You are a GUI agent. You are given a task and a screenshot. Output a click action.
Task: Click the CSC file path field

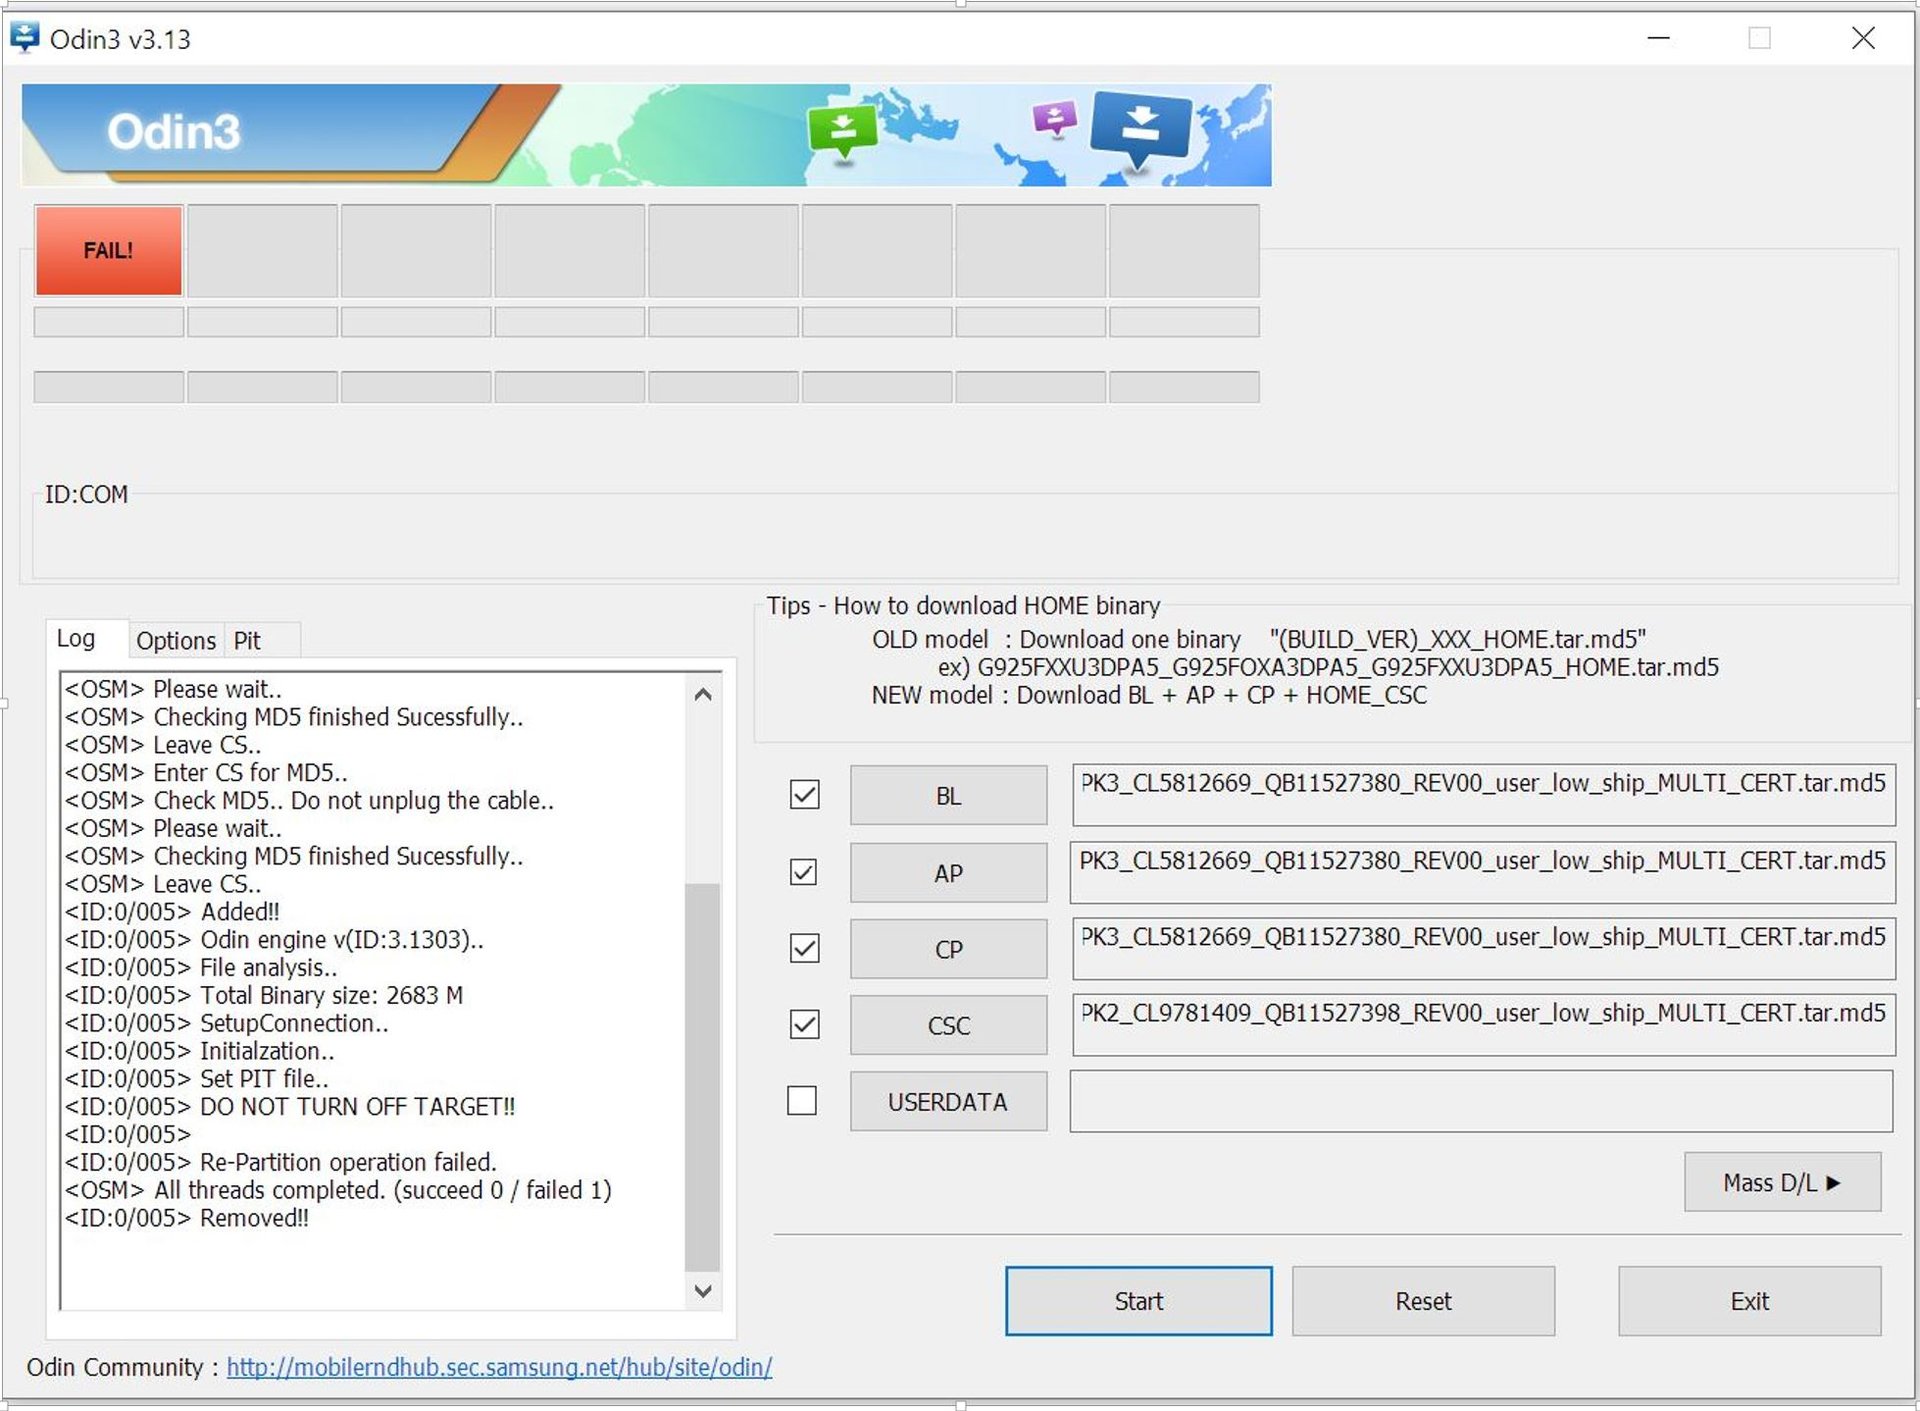1484,1024
